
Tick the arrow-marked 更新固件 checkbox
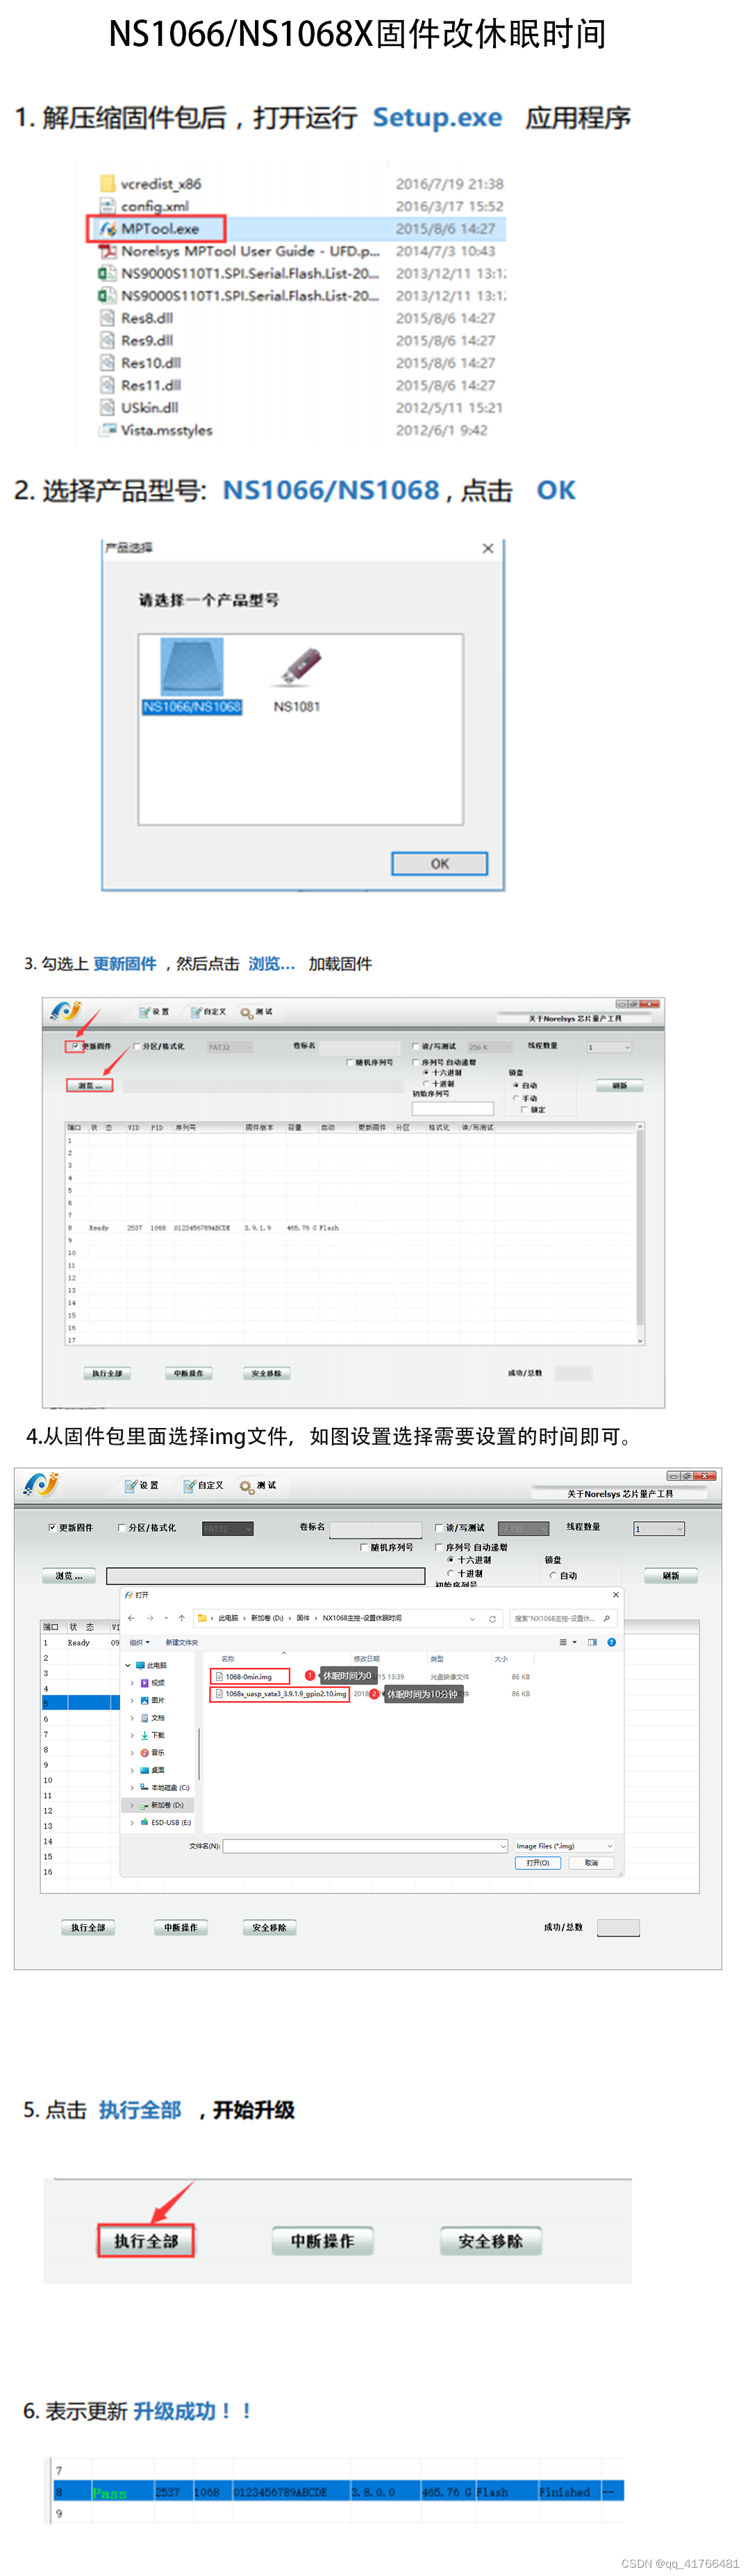click(x=75, y=1046)
